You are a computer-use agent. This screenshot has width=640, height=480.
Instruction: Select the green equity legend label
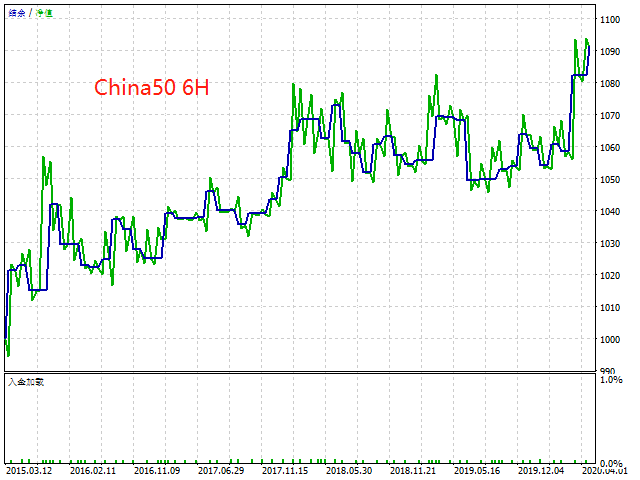[44, 13]
